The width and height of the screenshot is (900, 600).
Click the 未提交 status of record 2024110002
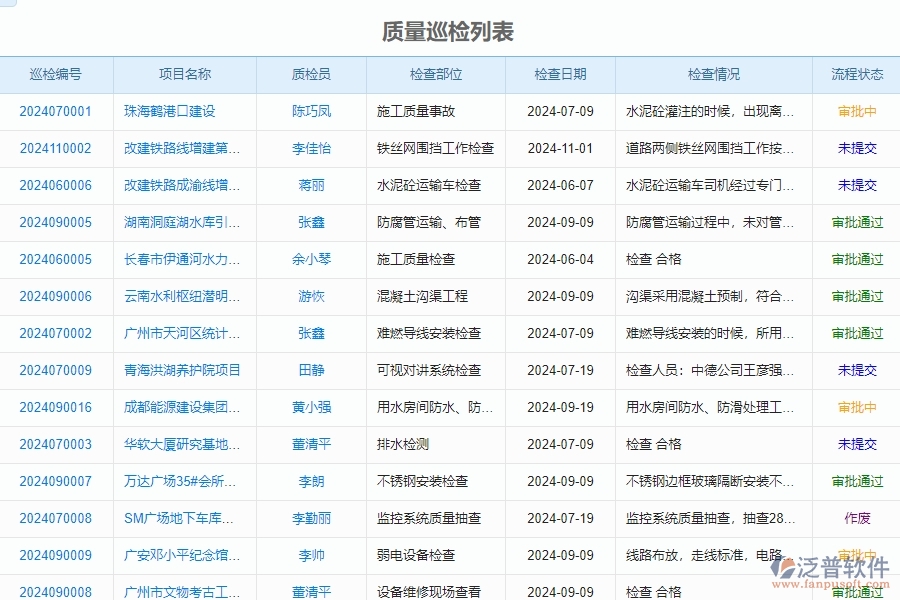coord(855,149)
